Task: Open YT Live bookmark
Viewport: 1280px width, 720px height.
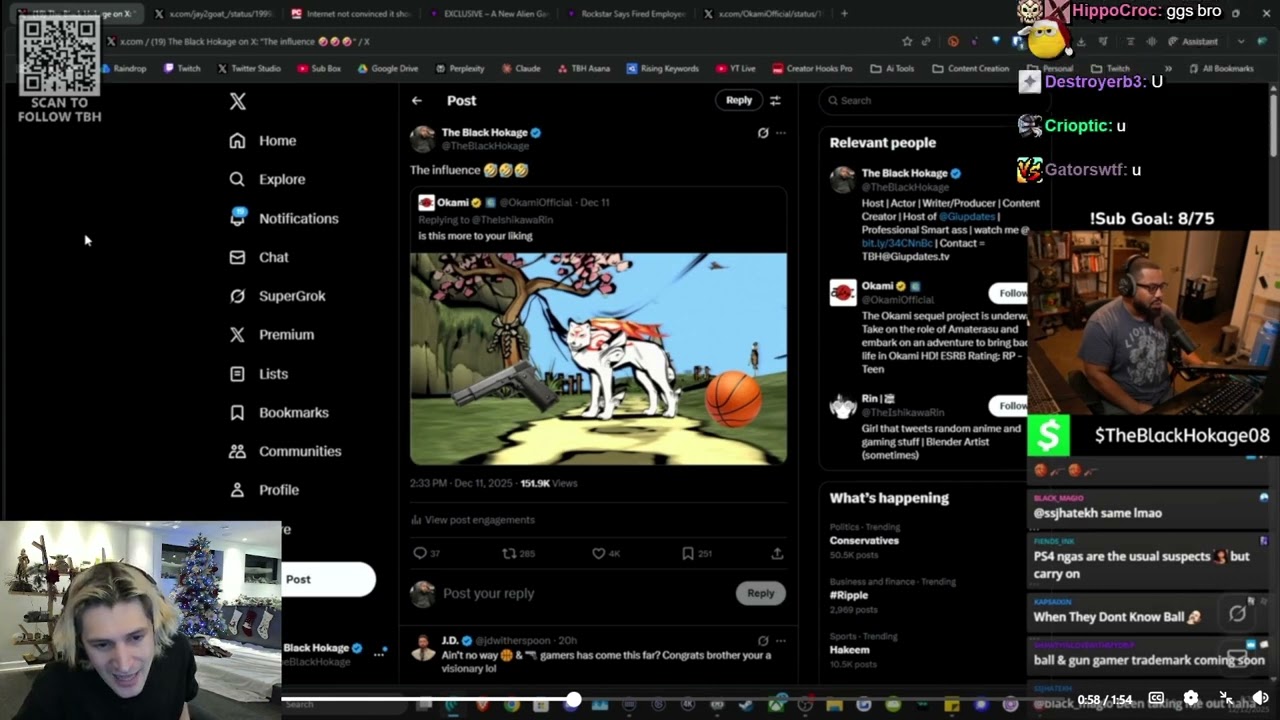Action: pyautogui.click(x=735, y=69)
